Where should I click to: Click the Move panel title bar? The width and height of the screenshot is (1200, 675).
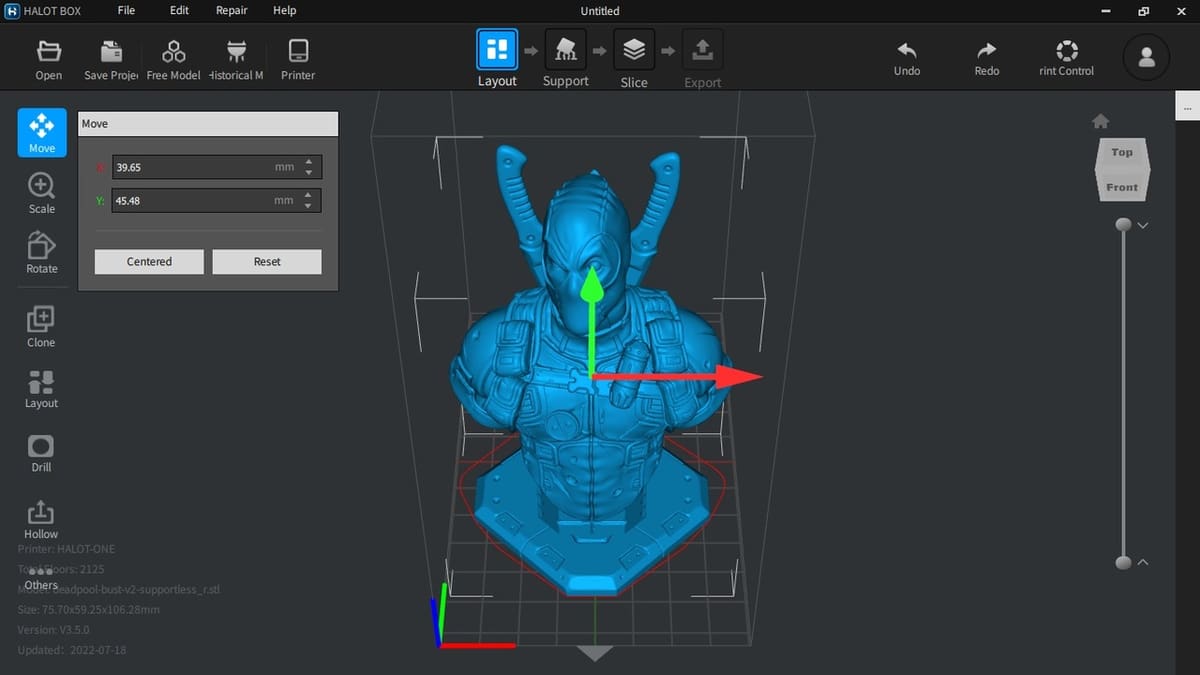click(x=208, y=124)
